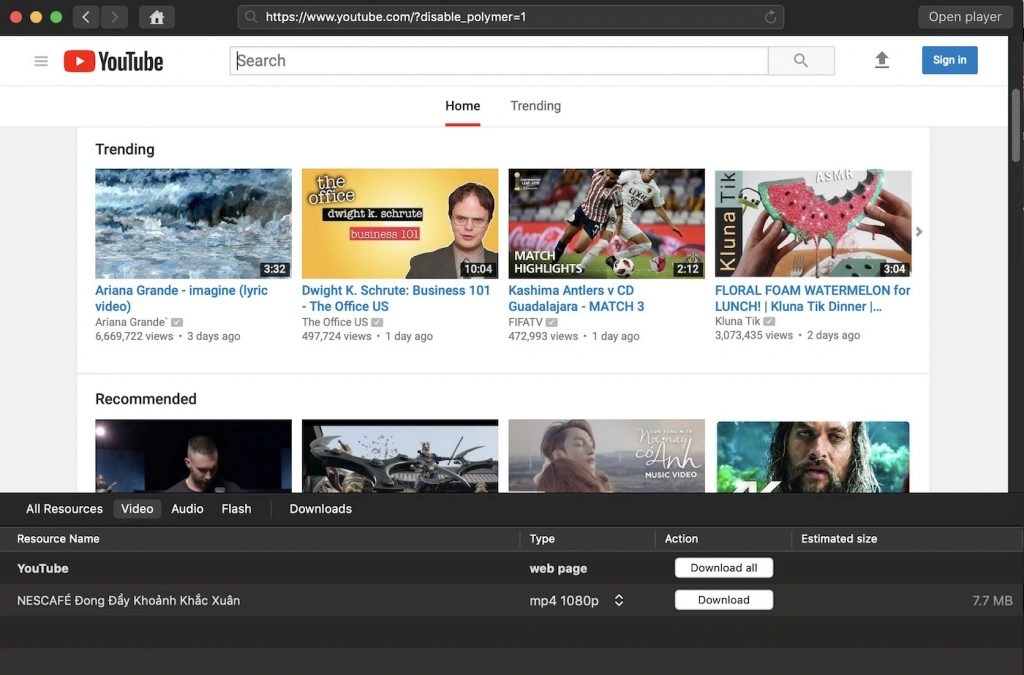Click the browser forward arrow button
Viewport: 1024px width, 675px height.
tap(114, 17)
